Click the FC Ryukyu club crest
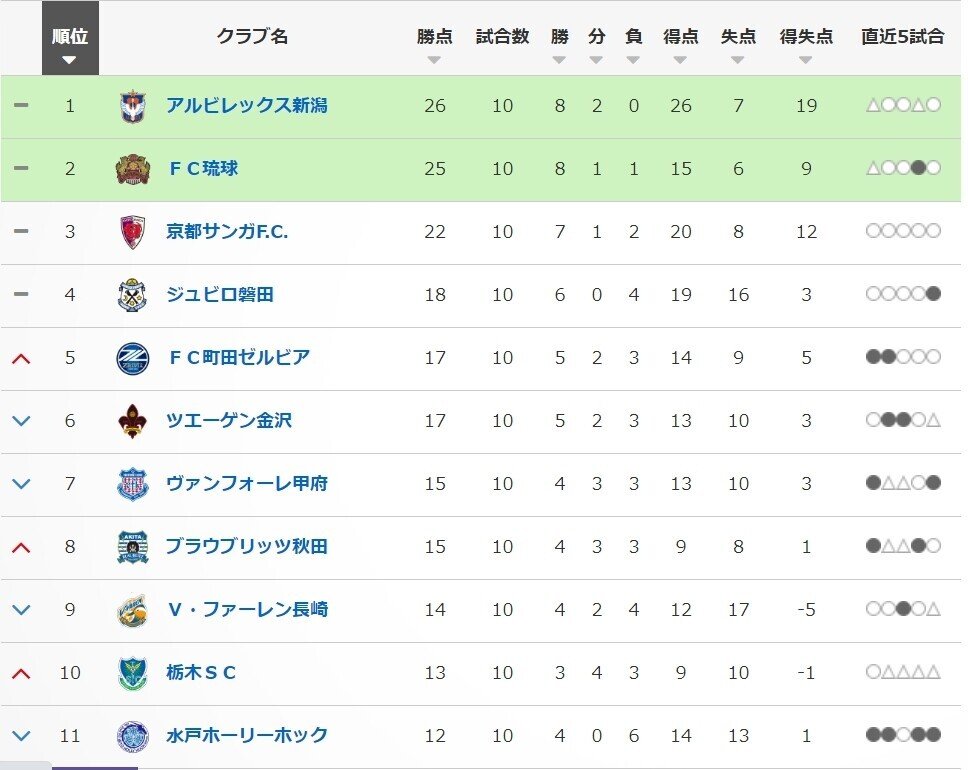 [132, 169]
